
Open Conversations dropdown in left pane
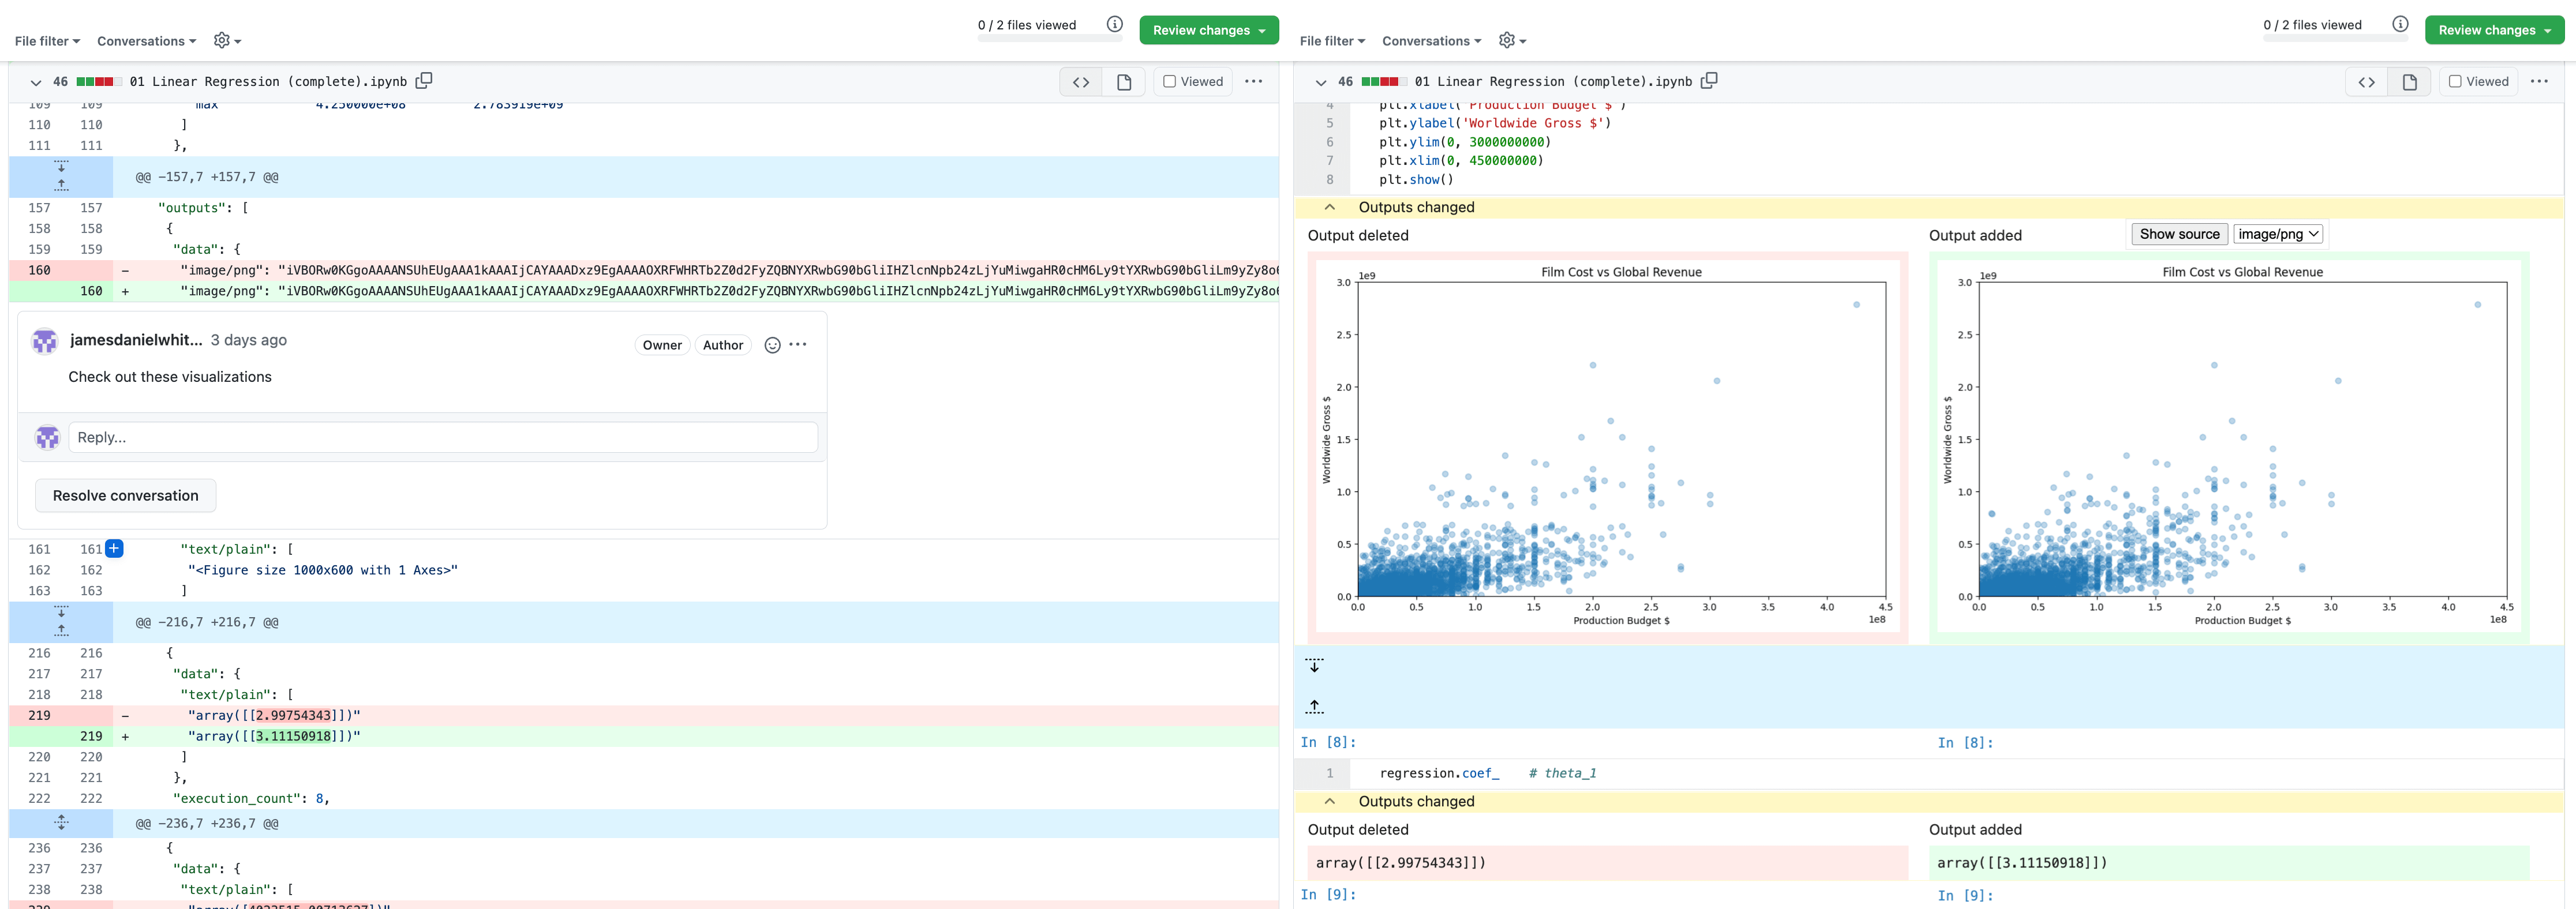(146, 41)
